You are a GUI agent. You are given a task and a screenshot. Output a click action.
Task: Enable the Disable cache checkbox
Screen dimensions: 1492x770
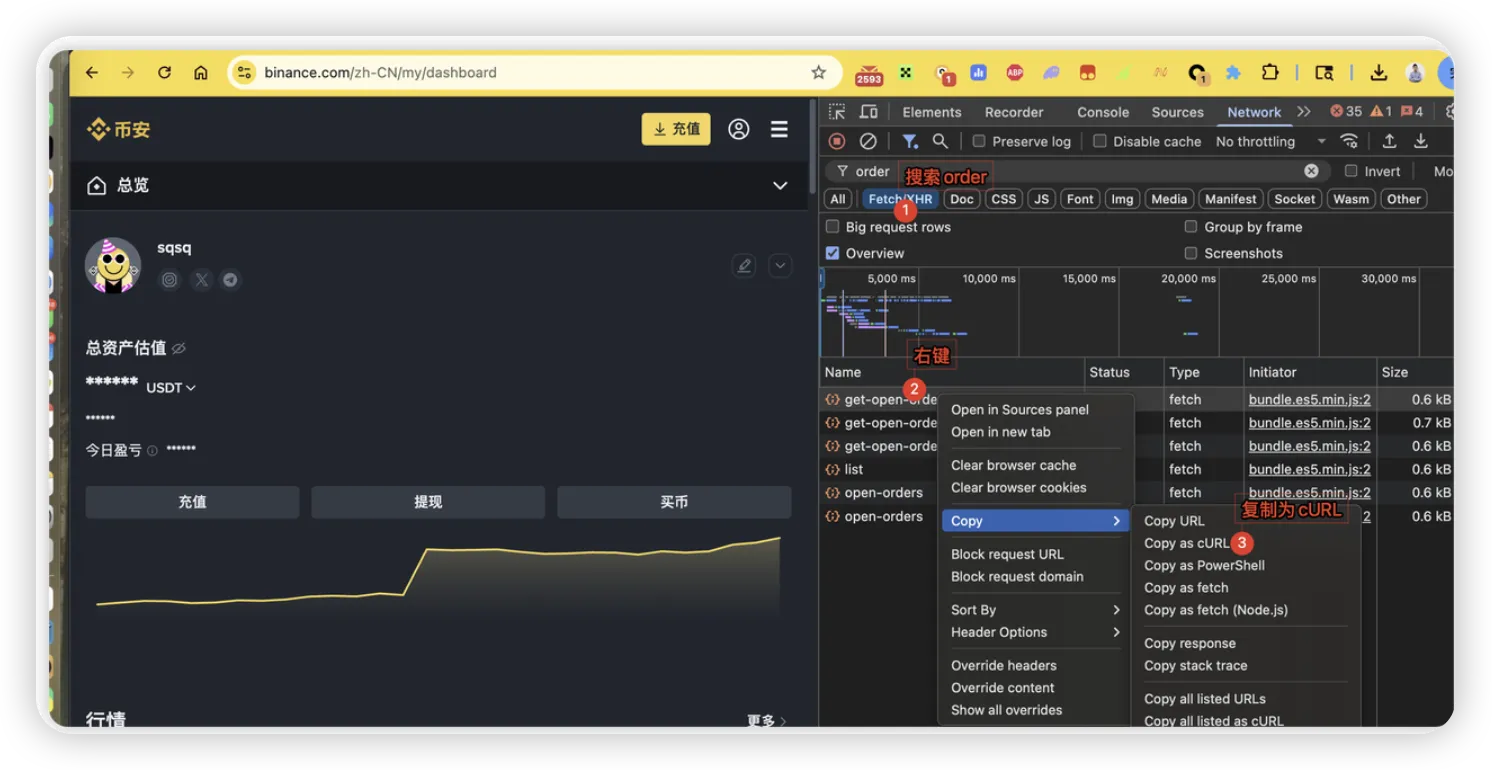(x=1100, y=142)
